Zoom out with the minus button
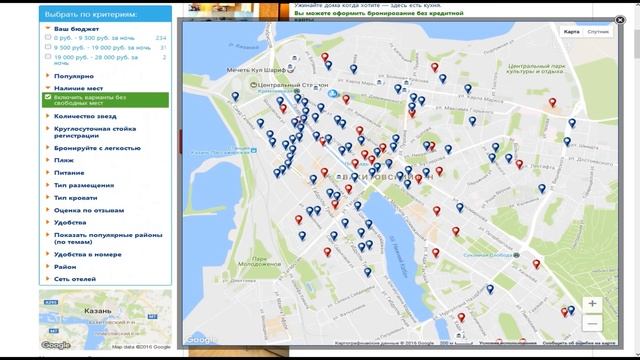Image resolution: width=640 pixels, height=360 pixels. tap(592, 324)
